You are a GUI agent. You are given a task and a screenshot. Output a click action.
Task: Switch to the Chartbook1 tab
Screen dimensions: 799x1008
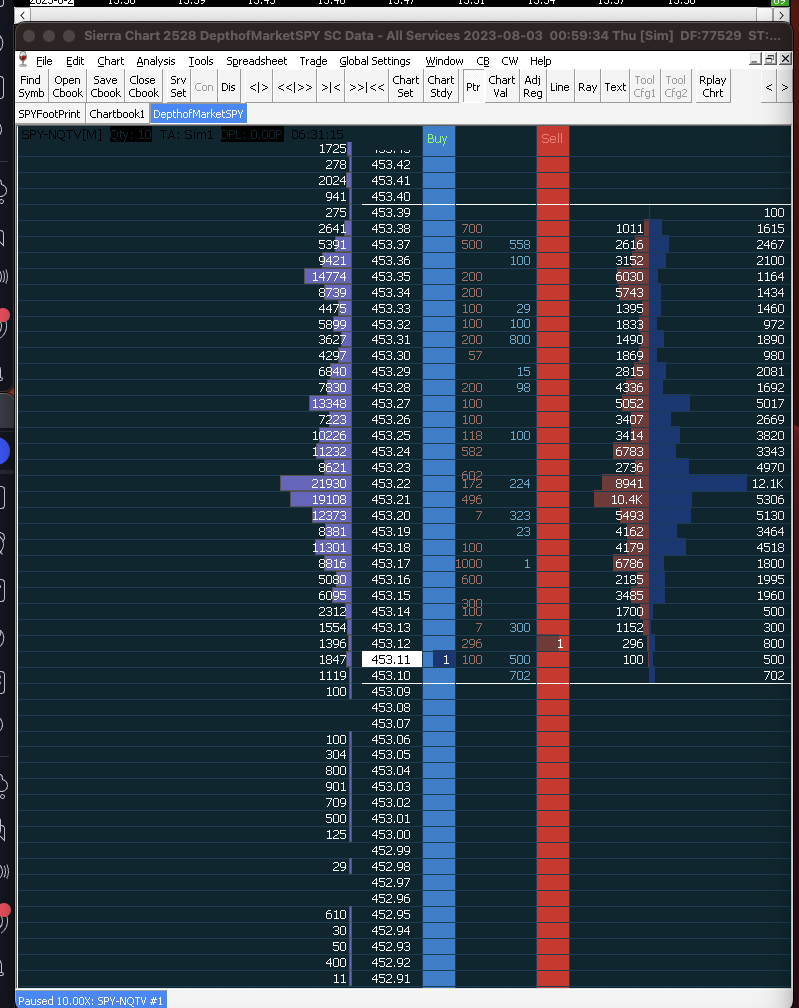tap(117, 114)
